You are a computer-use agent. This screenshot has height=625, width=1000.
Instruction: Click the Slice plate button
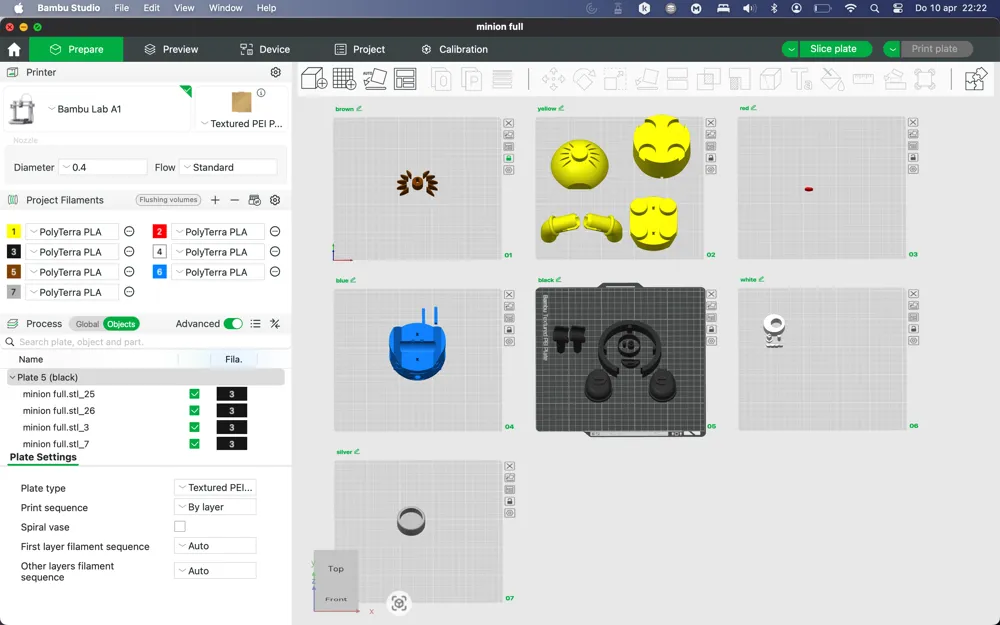click(833, 49)
